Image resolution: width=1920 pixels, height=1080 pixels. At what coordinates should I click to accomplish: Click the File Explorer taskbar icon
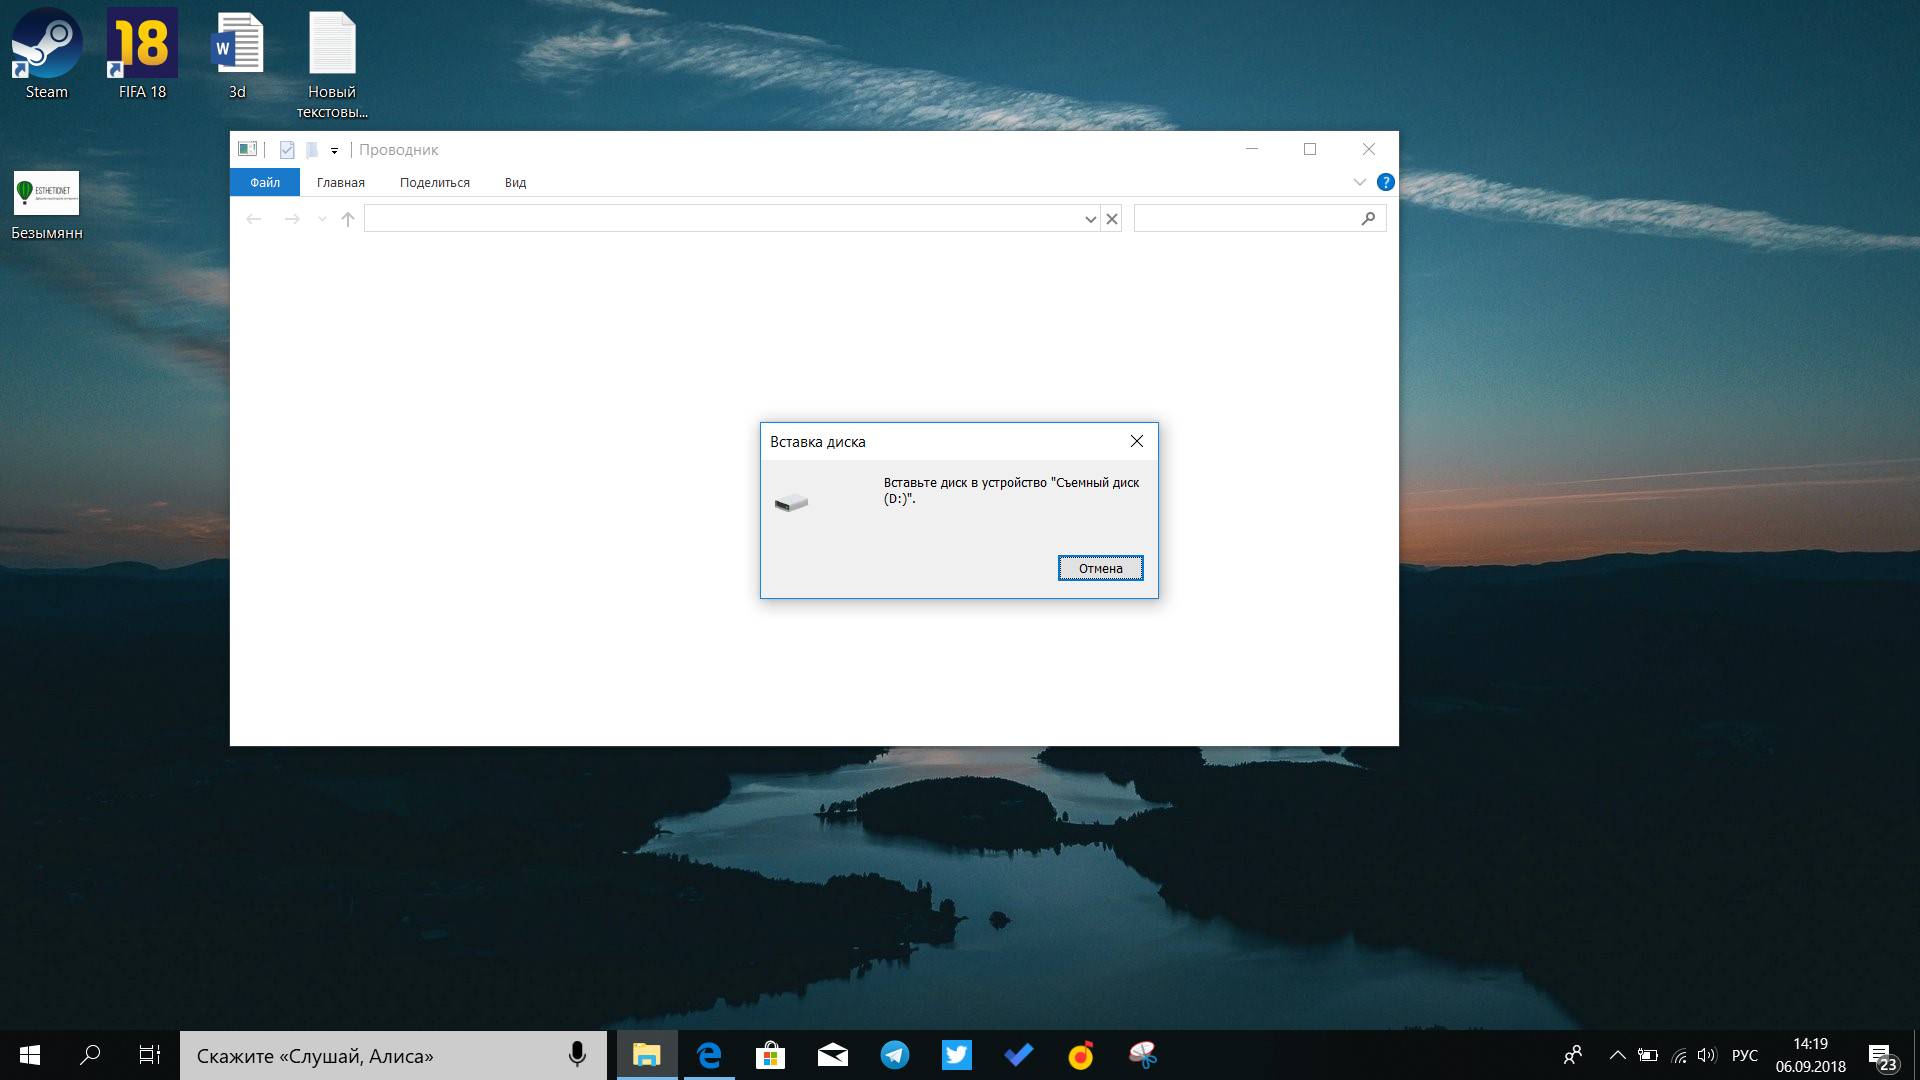coord(645,1055)
